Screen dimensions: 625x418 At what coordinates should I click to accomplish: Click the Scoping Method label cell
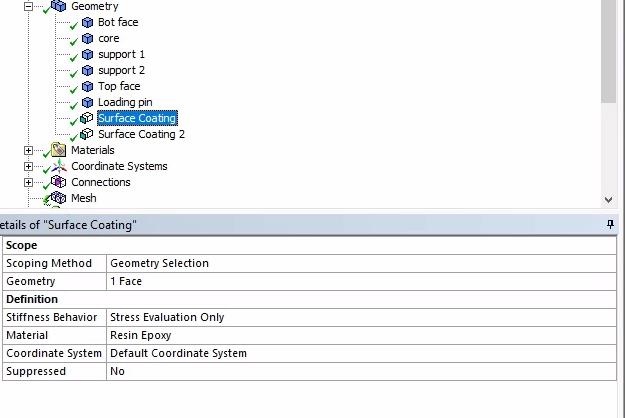(55, 263)
